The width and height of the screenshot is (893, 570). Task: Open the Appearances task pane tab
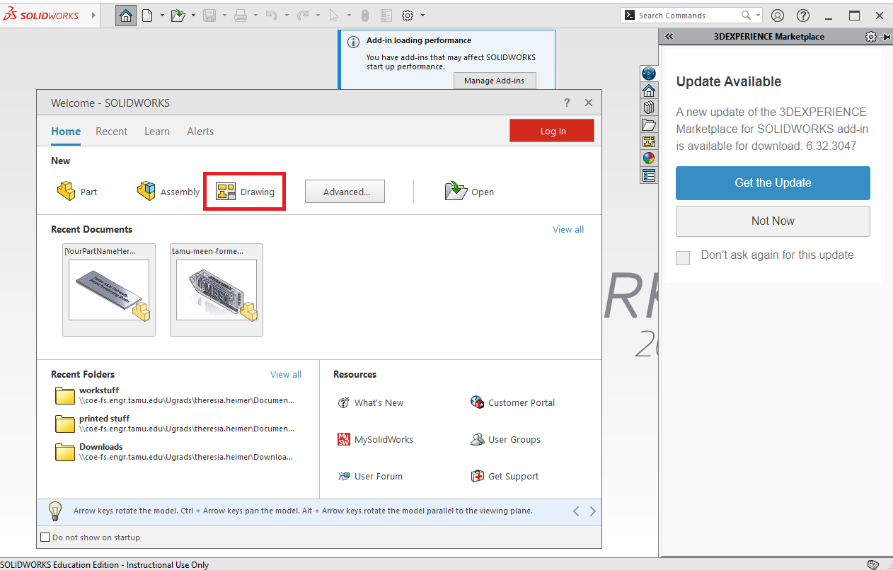pyautogui.click(x=649, y=158)
